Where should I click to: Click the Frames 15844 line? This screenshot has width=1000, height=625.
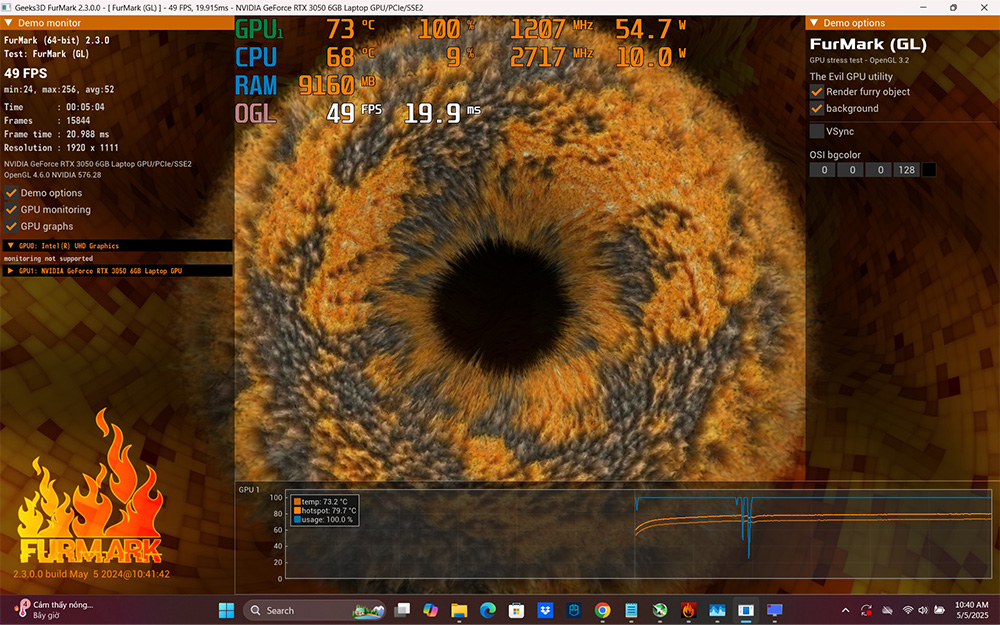coord(47,121)
